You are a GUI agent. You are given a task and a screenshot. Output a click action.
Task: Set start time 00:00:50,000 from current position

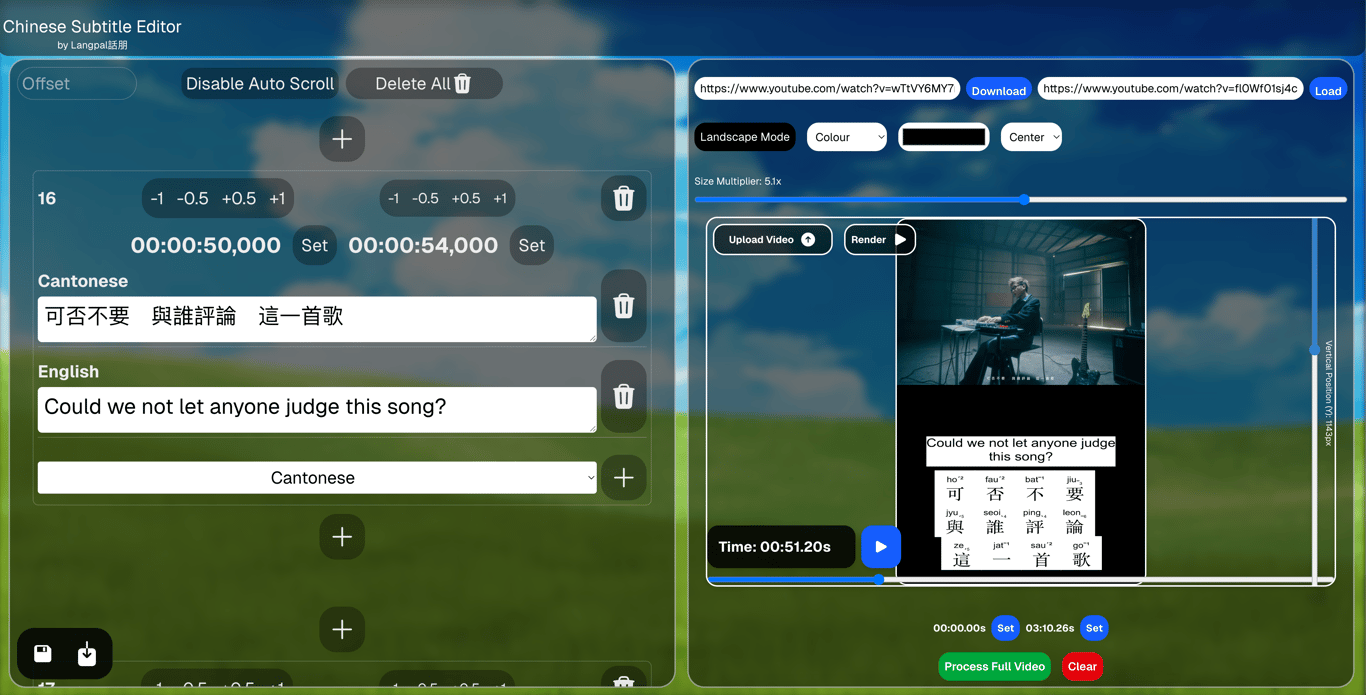pos(314,245)
